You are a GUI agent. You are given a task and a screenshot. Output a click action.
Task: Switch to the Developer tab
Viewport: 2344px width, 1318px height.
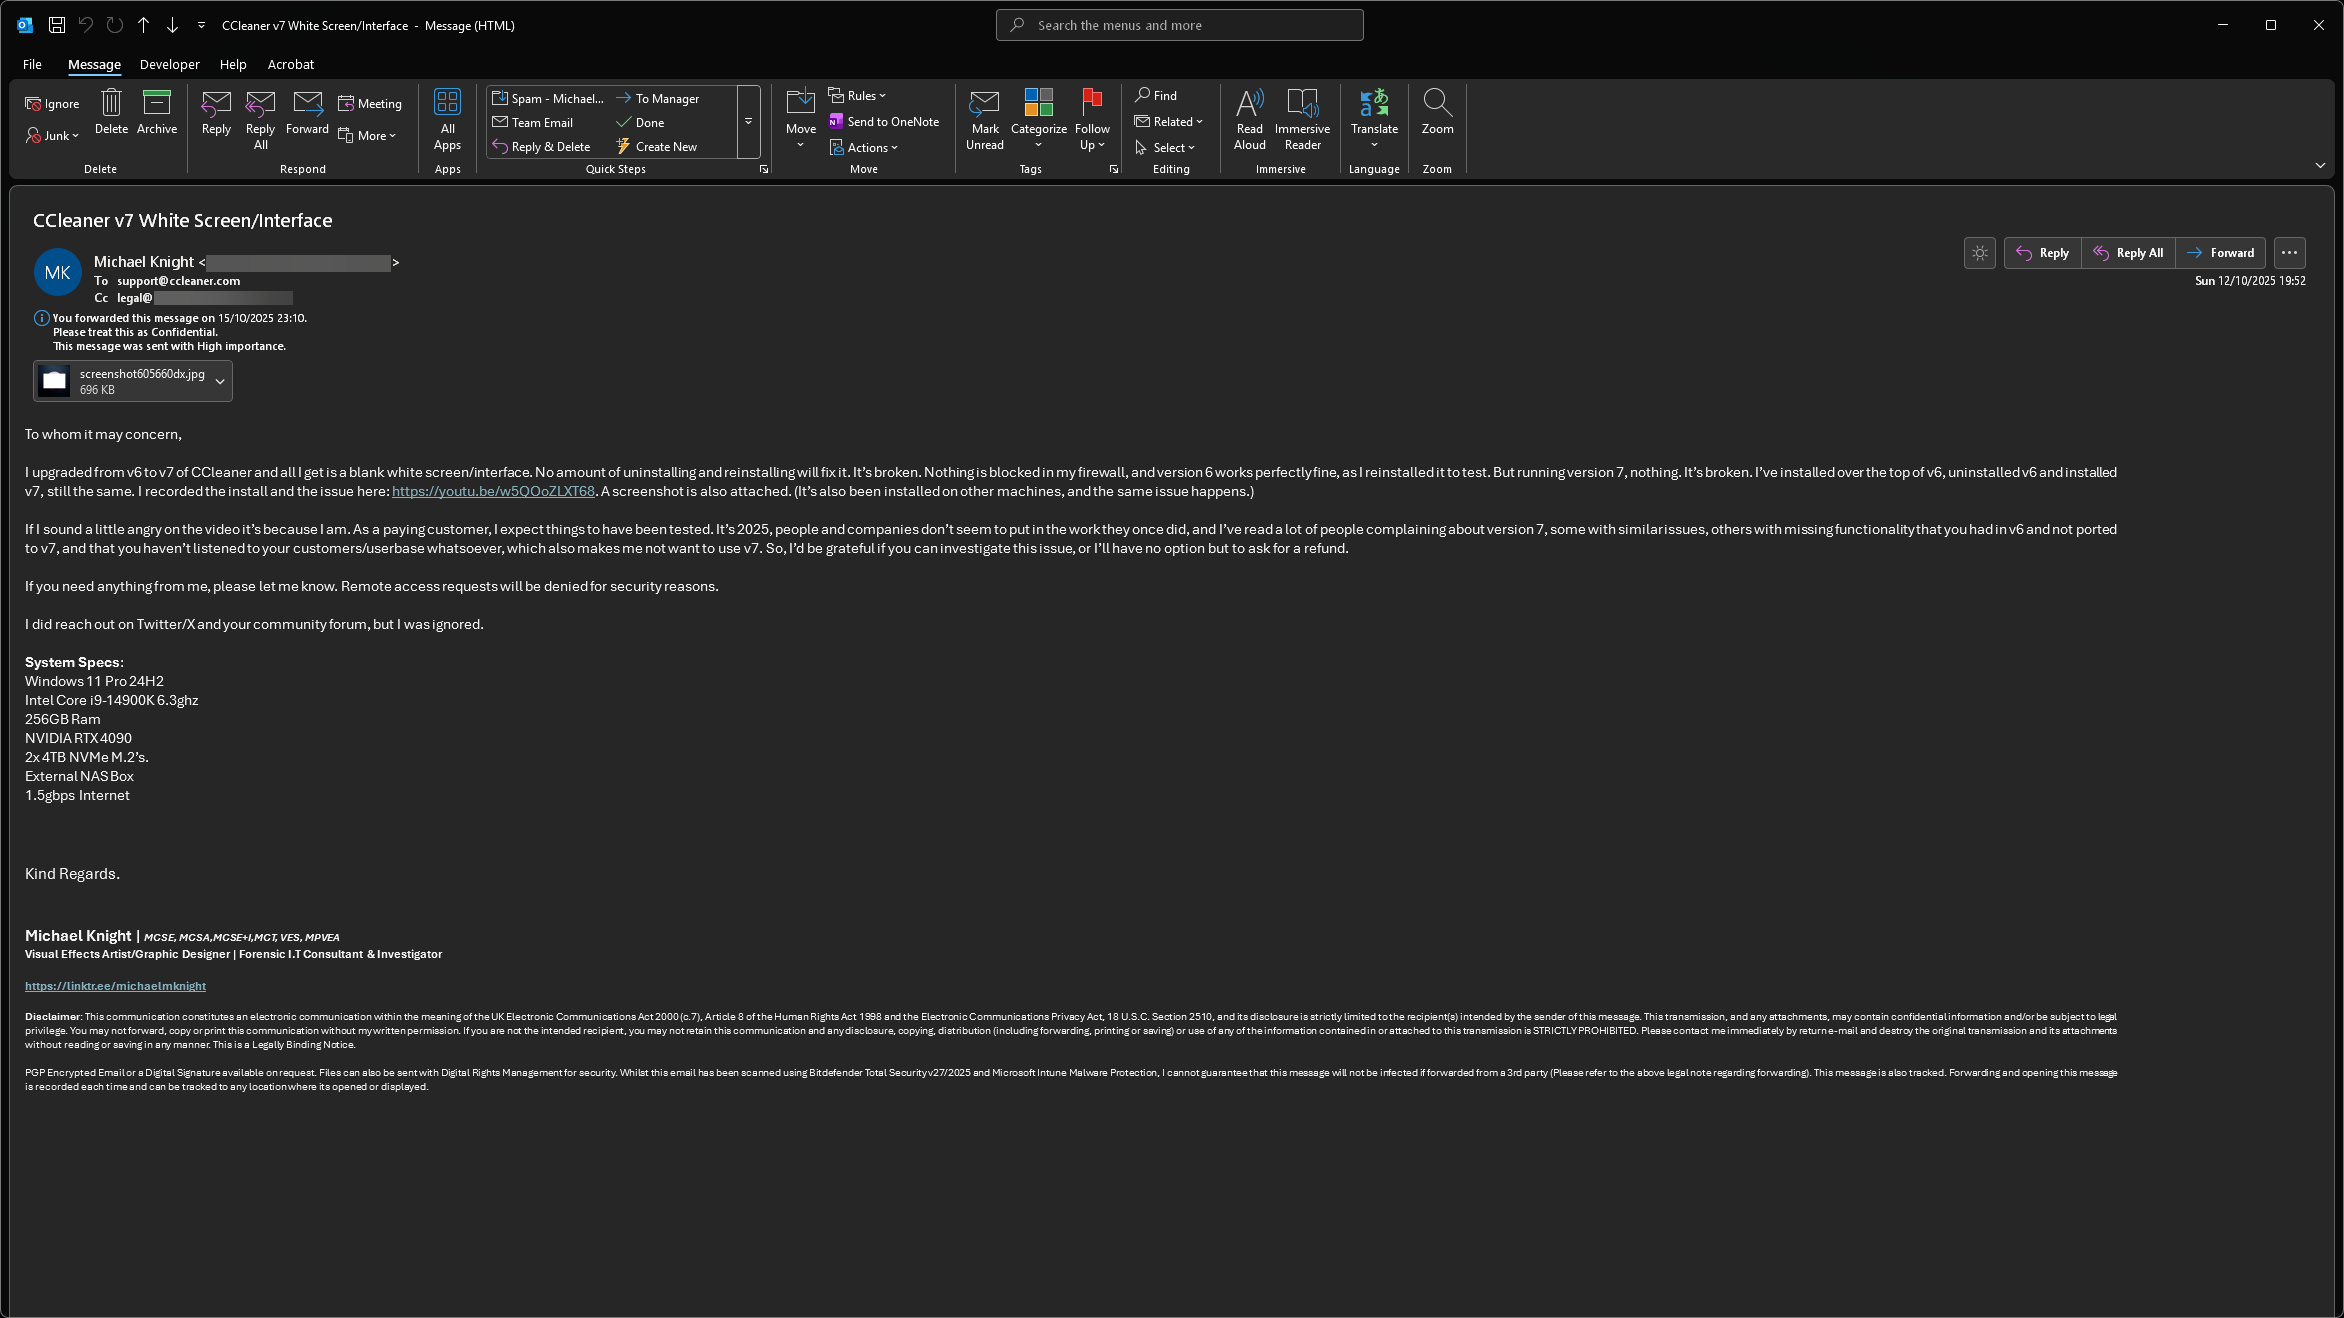(x=169, y=64)
